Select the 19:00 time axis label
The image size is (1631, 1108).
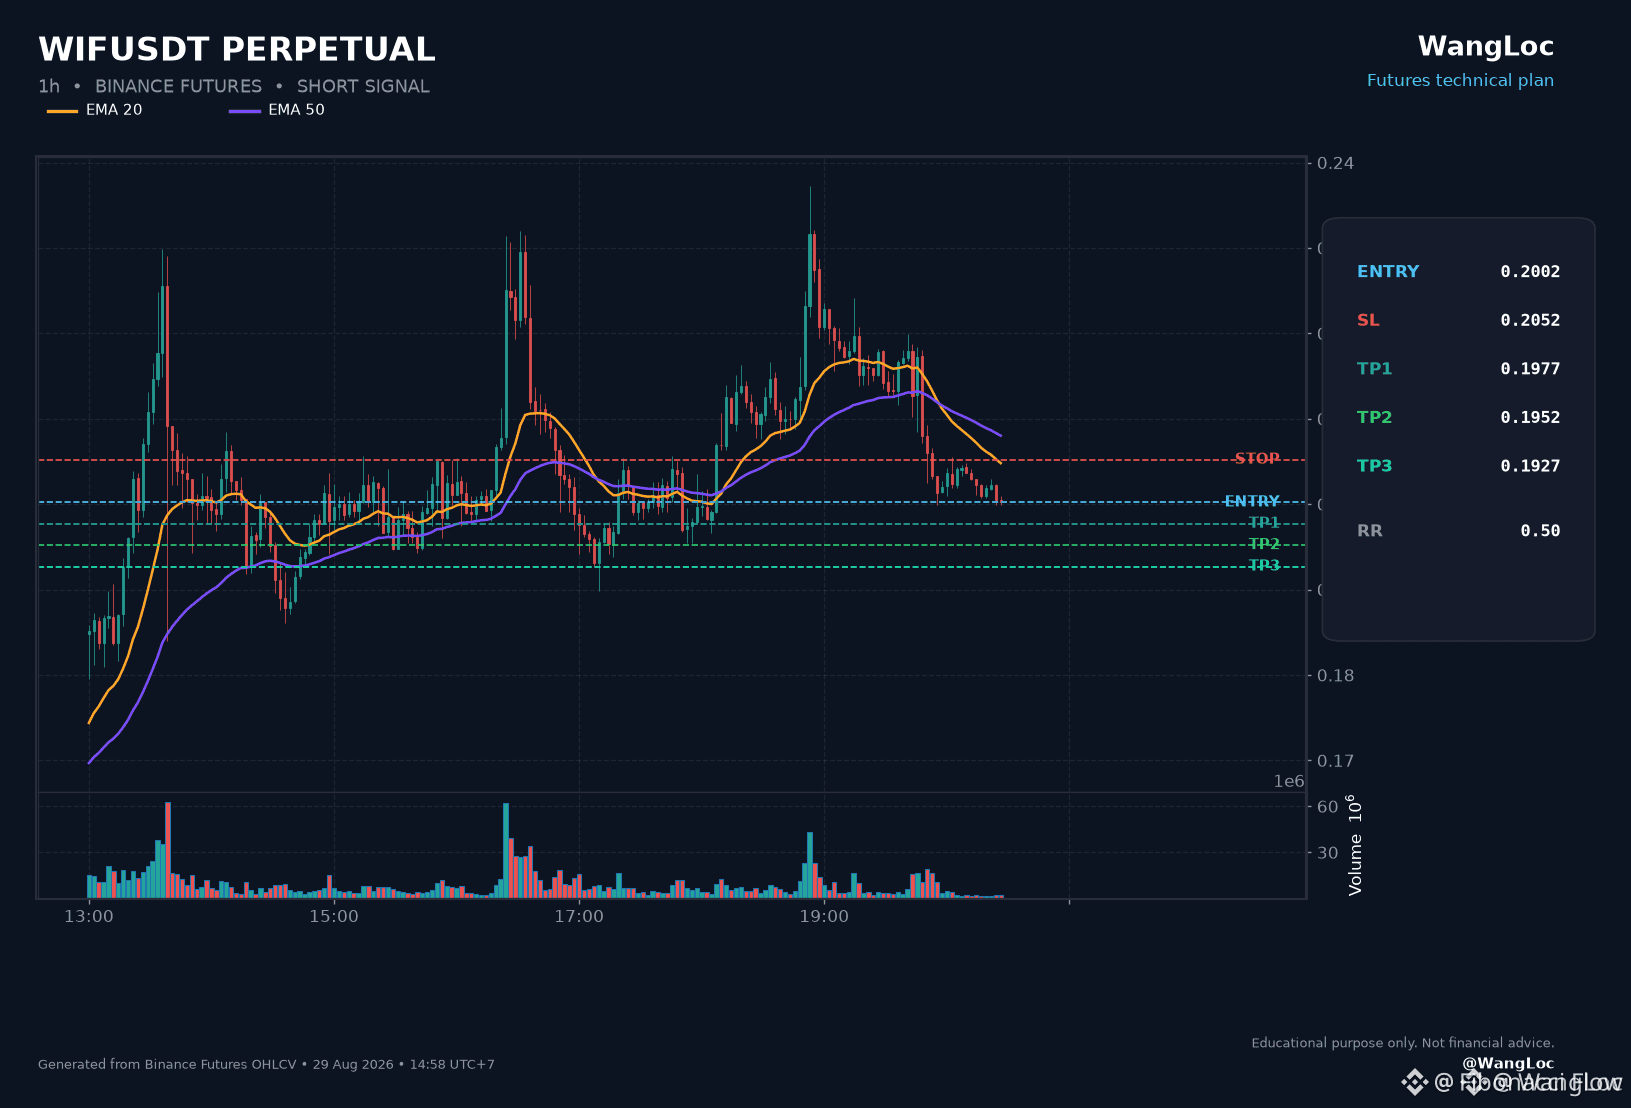tap(824, 917)
